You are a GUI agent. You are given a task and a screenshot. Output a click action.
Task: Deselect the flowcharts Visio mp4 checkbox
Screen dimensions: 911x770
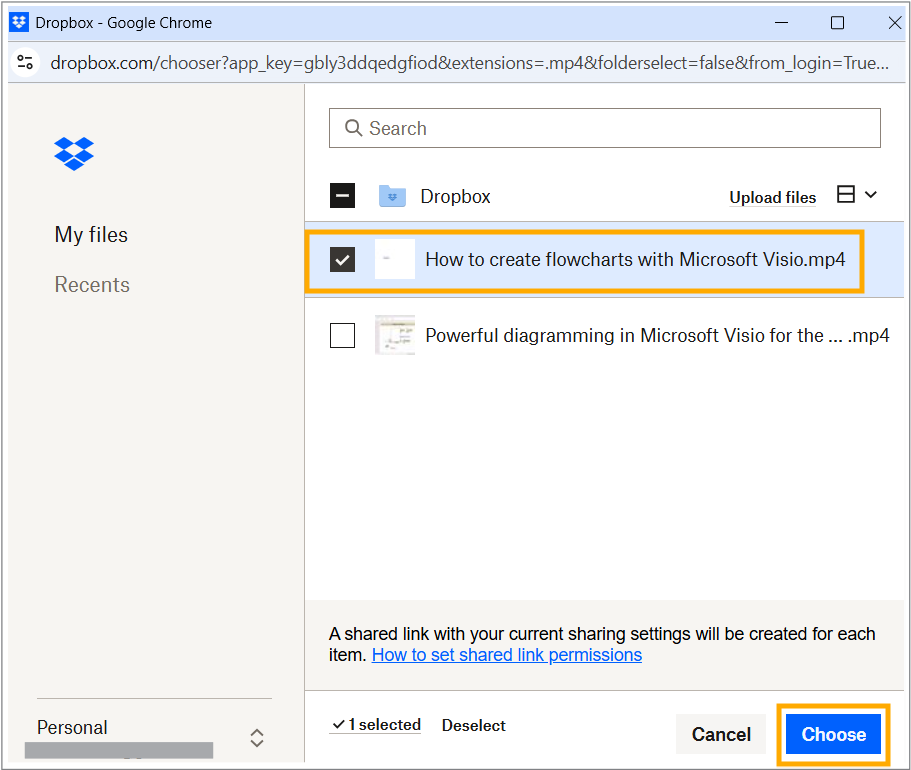pyautogui.click(x=342, y=259)
